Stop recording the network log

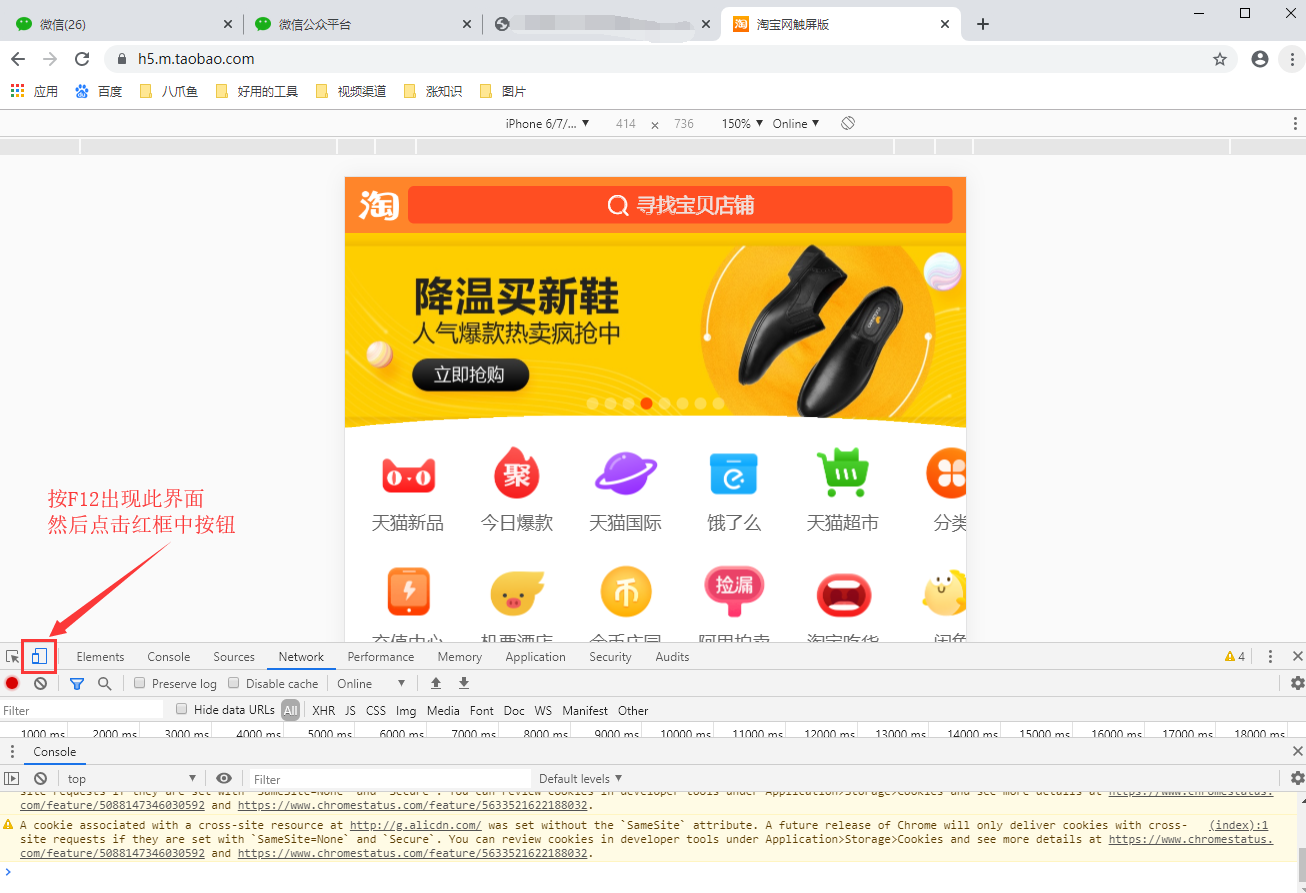12,683
